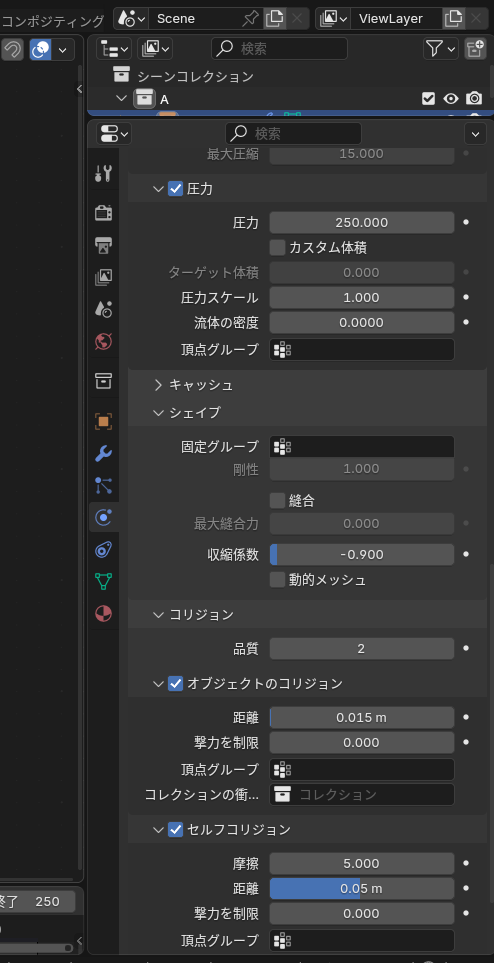This screenshot has width=494, height=963.
Task: Enable the カスタム体積 checkbox
Action: pos(277,248)
